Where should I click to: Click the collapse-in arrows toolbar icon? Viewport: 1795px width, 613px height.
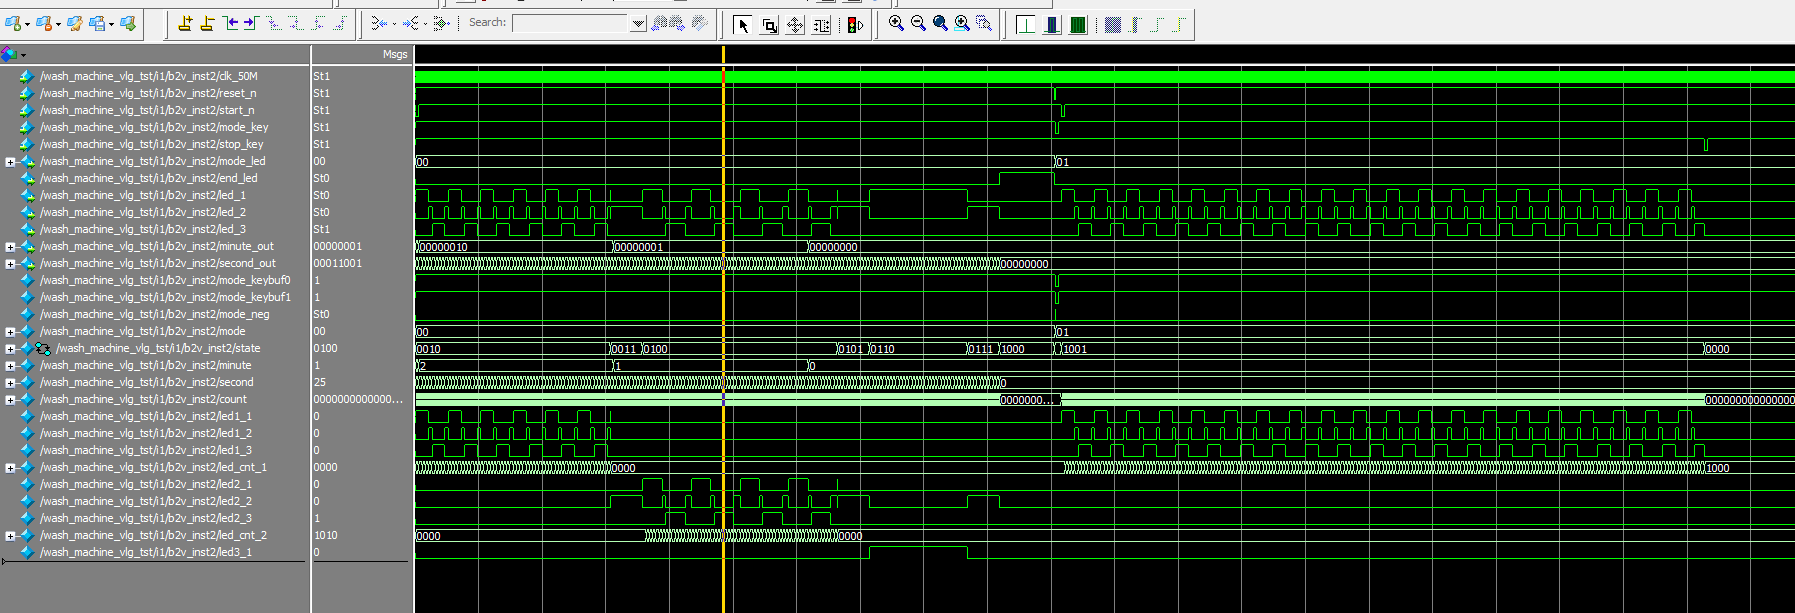(379, 23)
